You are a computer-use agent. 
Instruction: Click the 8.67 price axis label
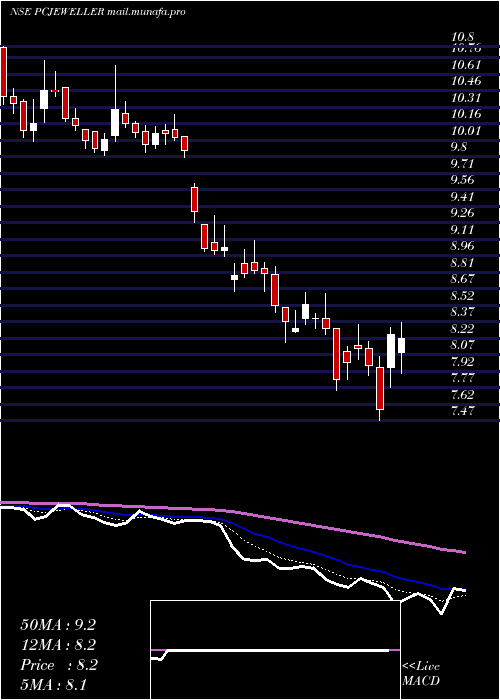[462, 279]
